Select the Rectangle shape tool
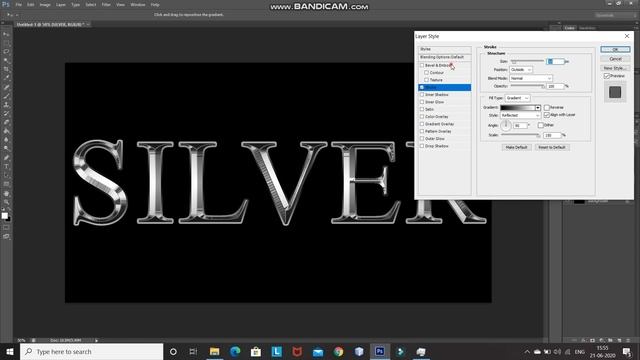This screenshot has width=640, height=360. point(6,184)
